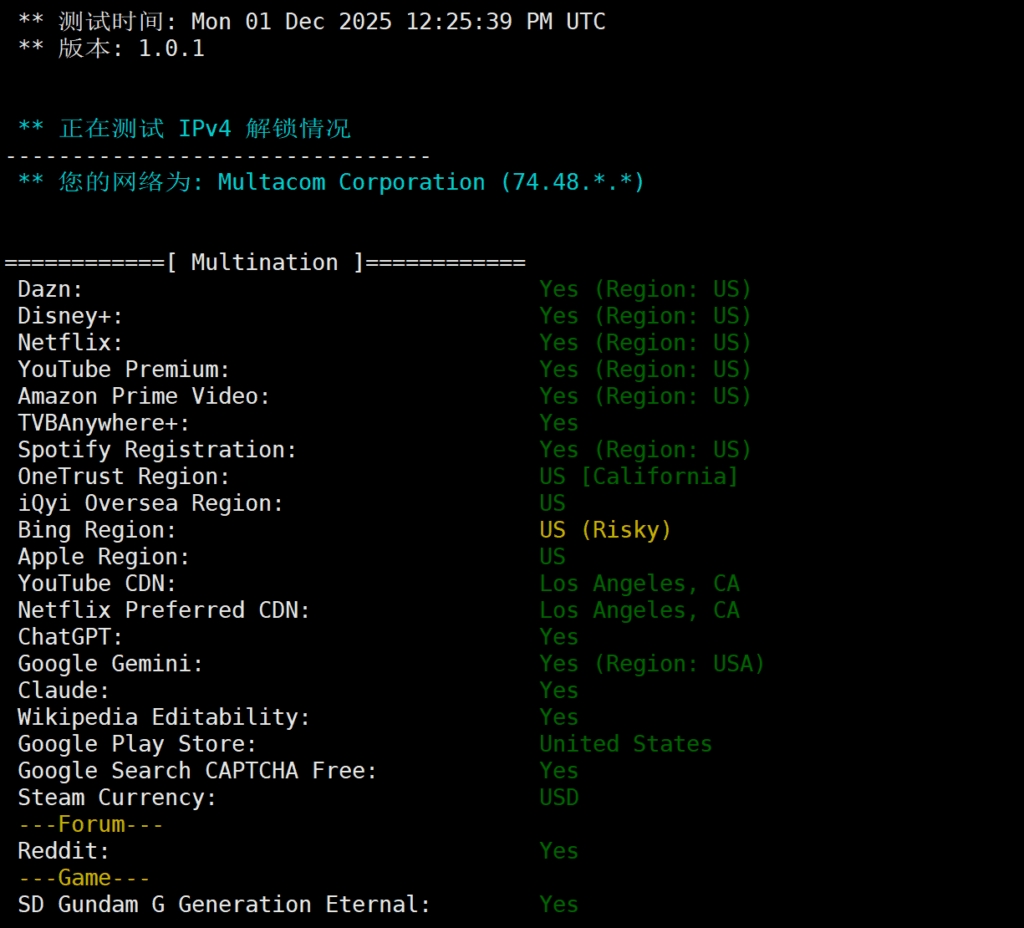Screen dimensions: 1024x928
Task: Click the 'US [California]' OneTrust result
Action: 638,476
